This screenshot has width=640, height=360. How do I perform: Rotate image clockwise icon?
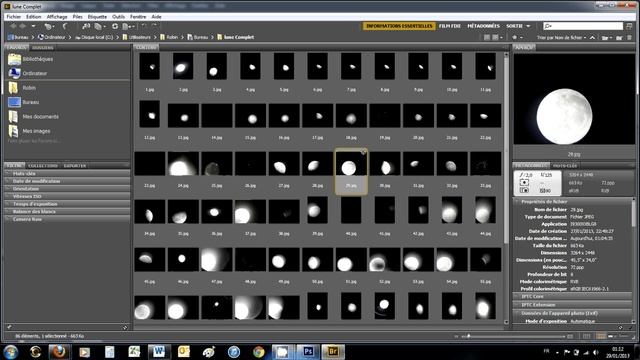(154, 26)
